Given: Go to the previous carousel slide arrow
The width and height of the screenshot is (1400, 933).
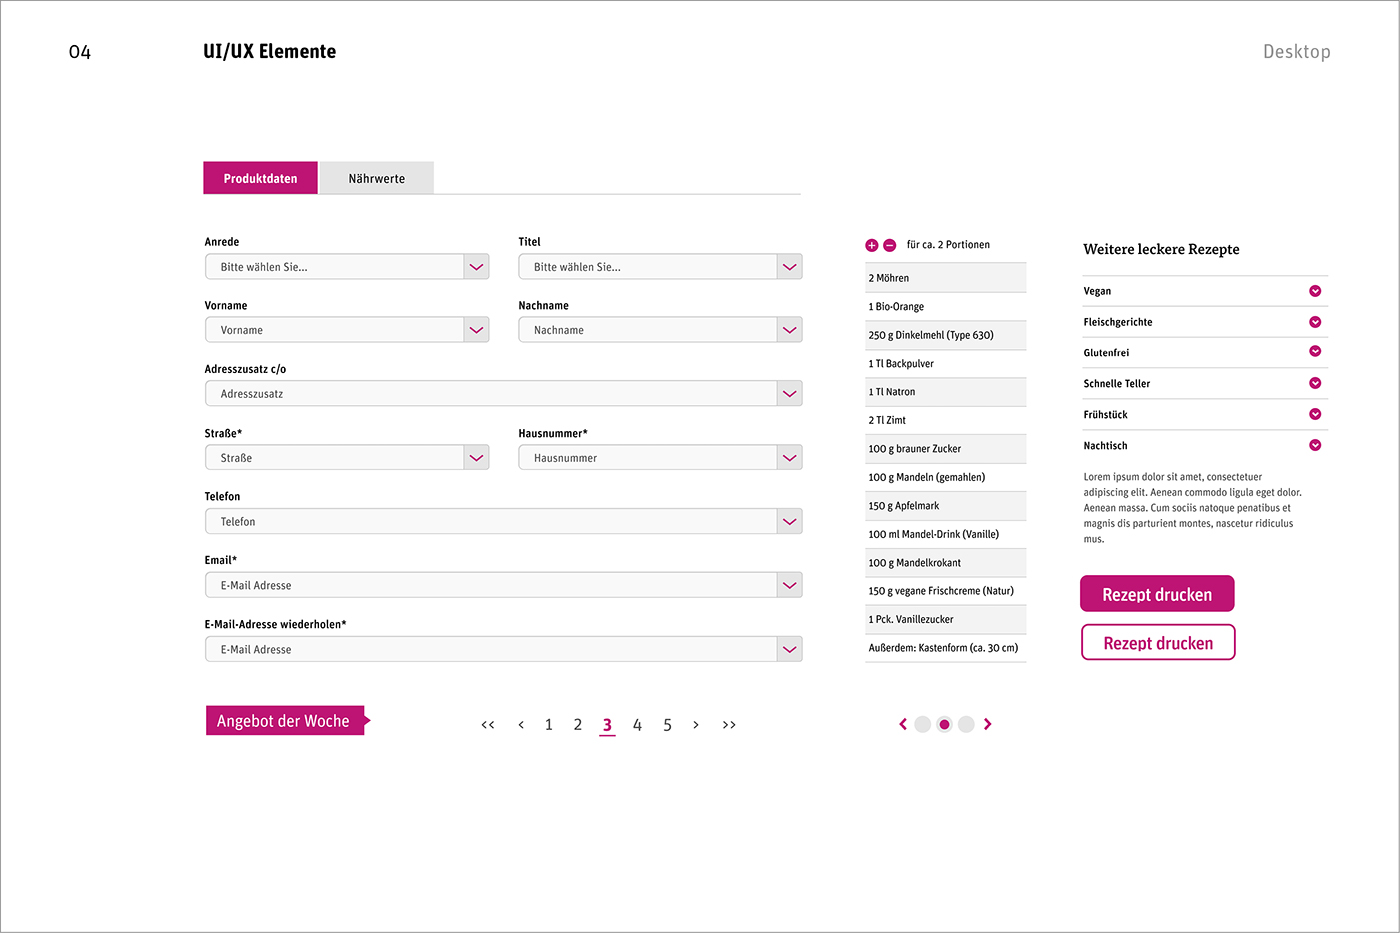Looking at the screenshot, I should (x=903, y=724).
